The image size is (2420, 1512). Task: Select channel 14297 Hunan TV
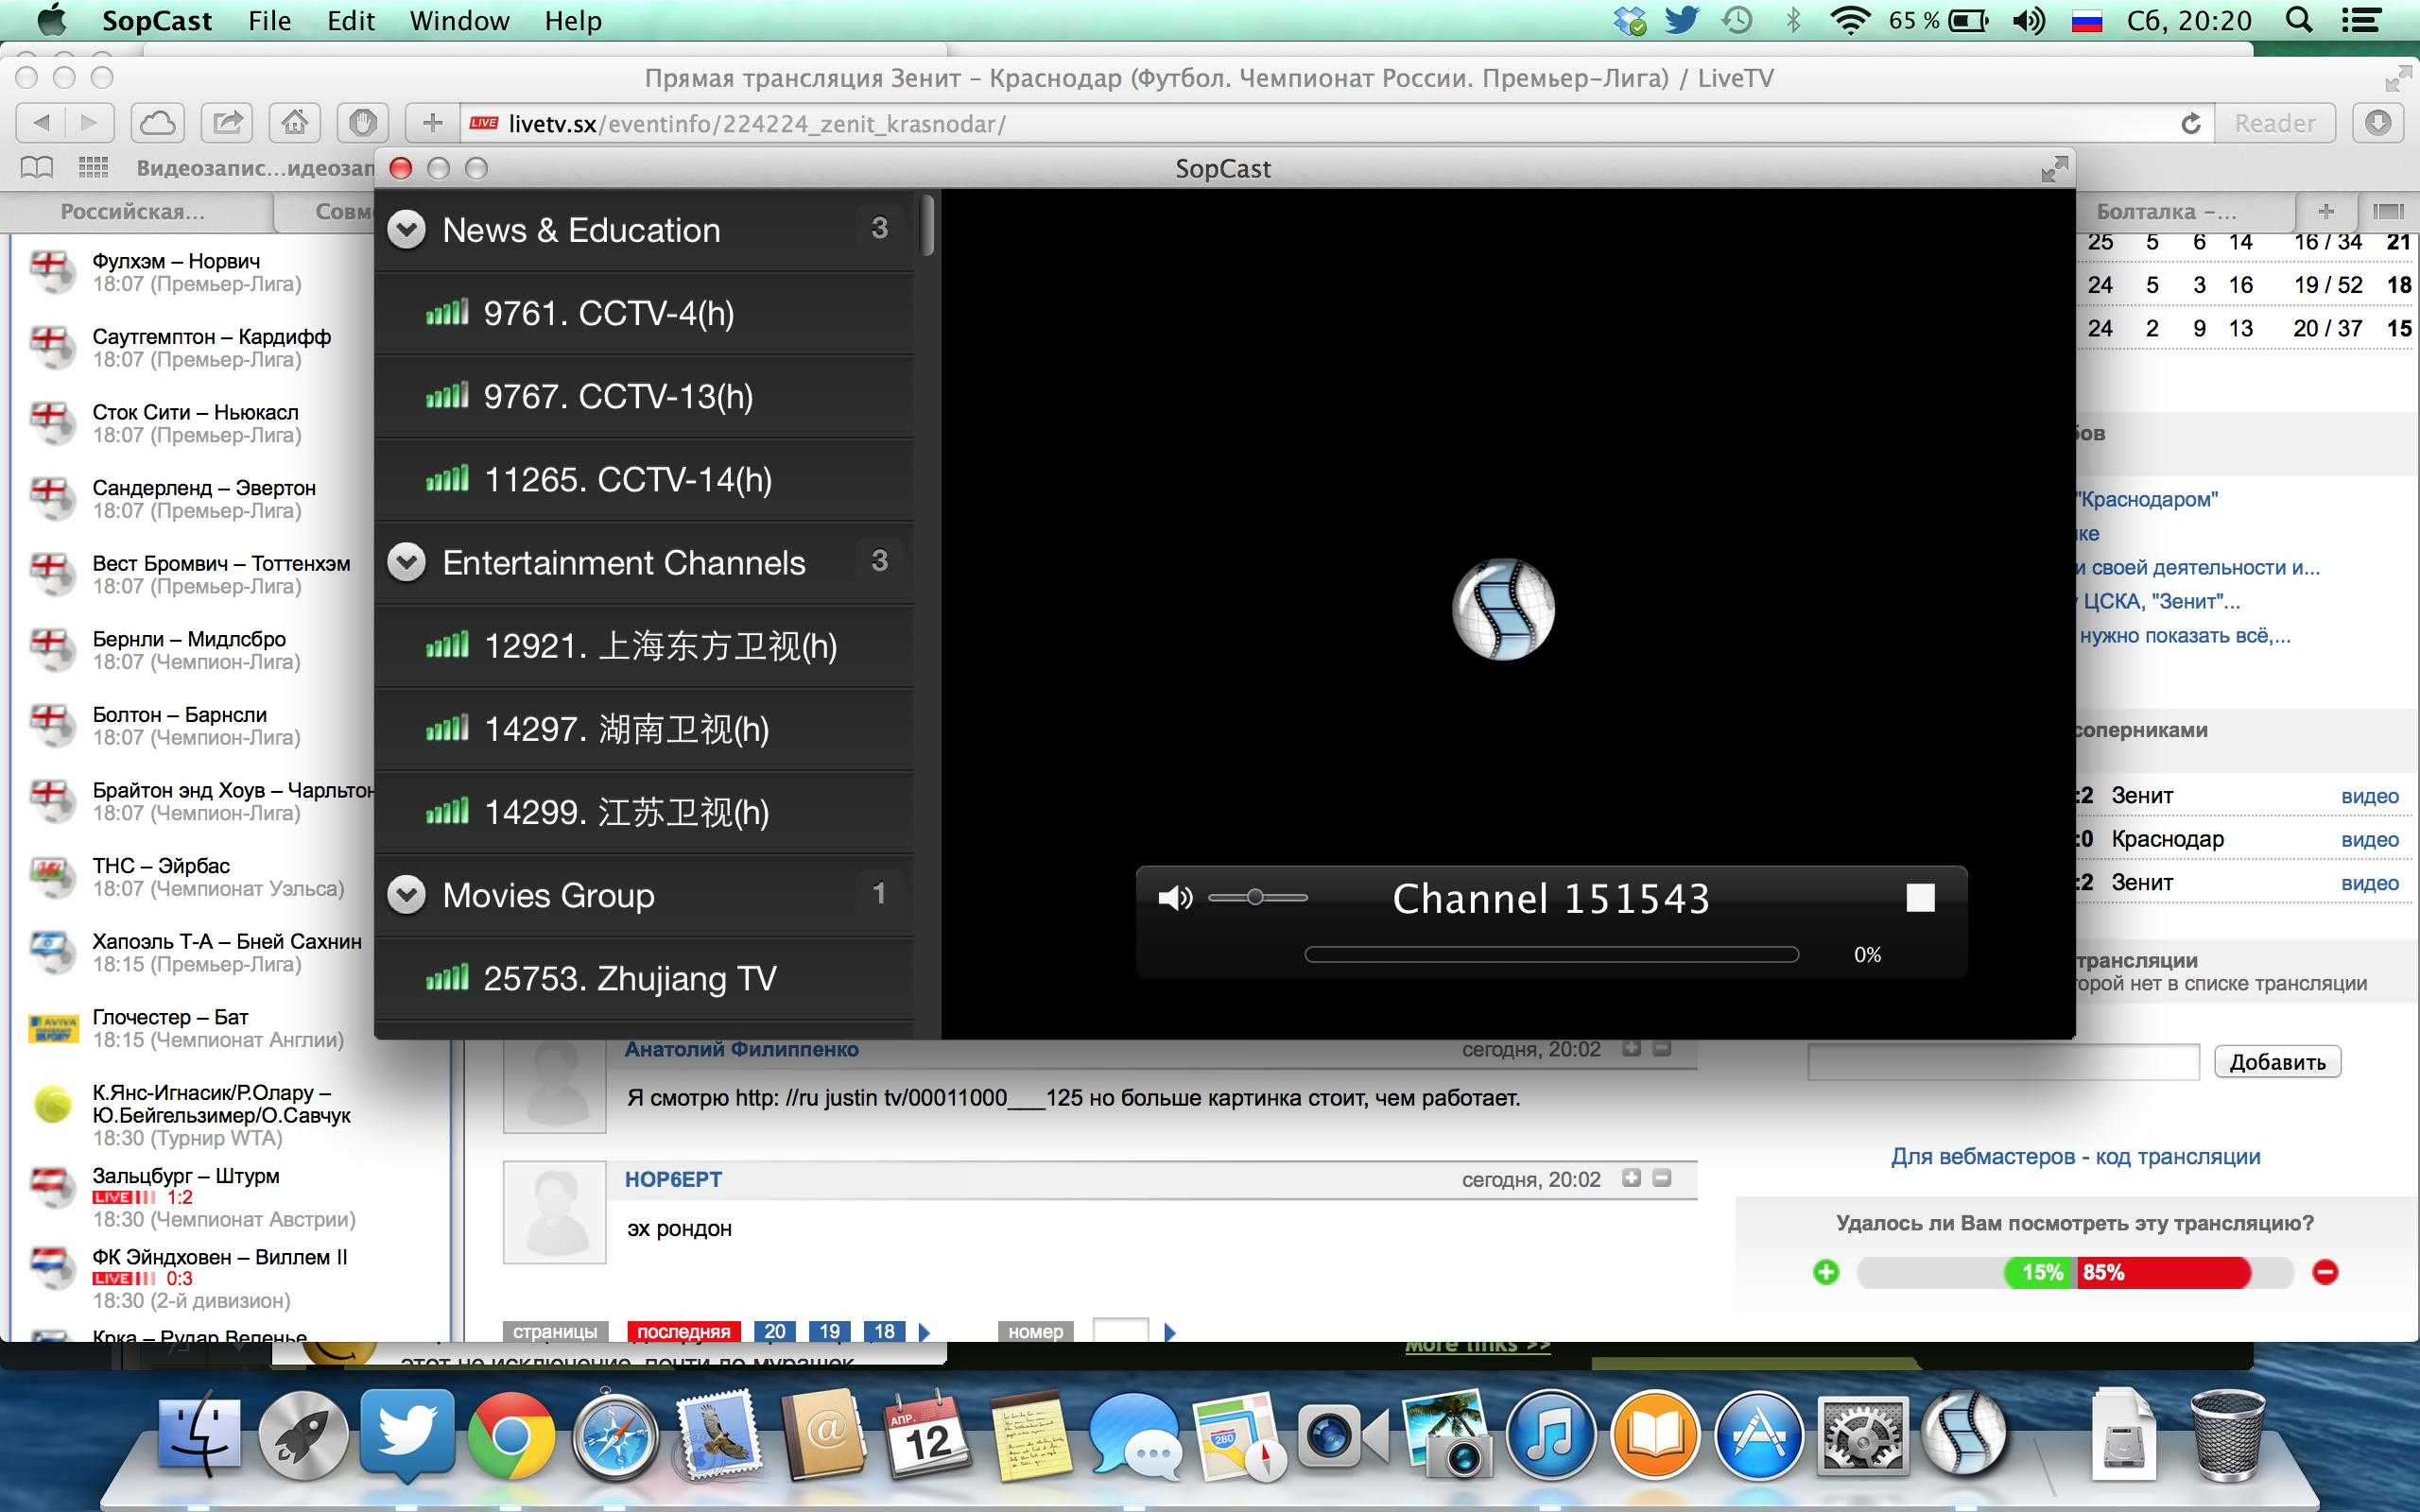[x=644, y=729]
